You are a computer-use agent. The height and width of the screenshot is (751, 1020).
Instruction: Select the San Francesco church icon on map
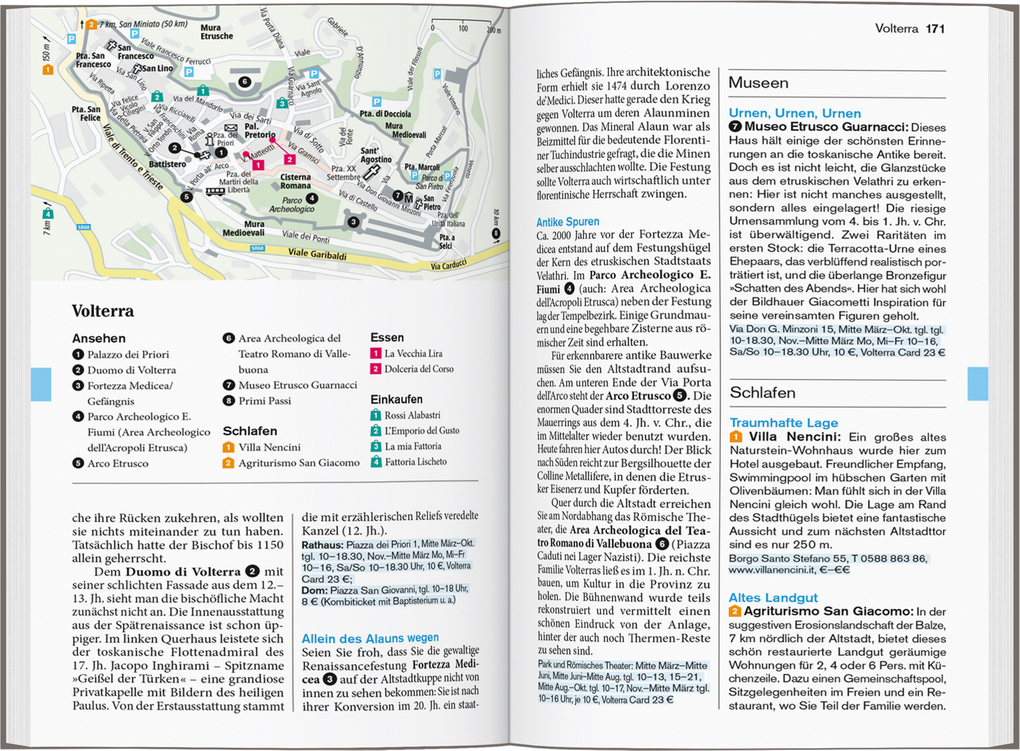point(112,44)
